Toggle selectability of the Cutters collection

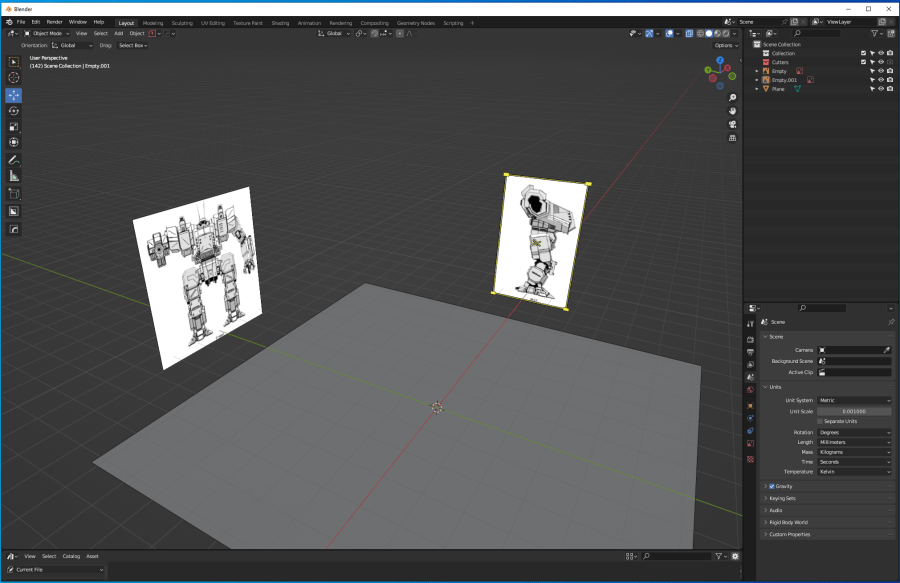(872, 62)
